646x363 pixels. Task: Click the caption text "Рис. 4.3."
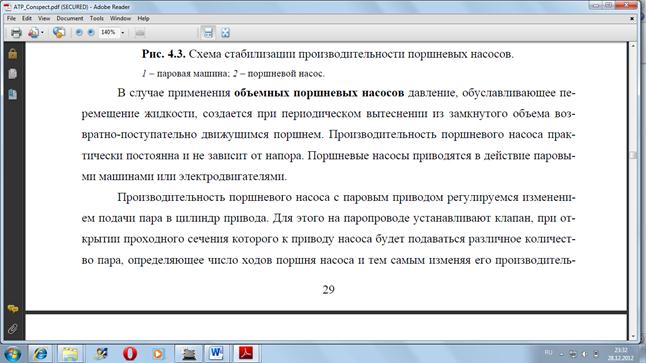tap(164, 54)
